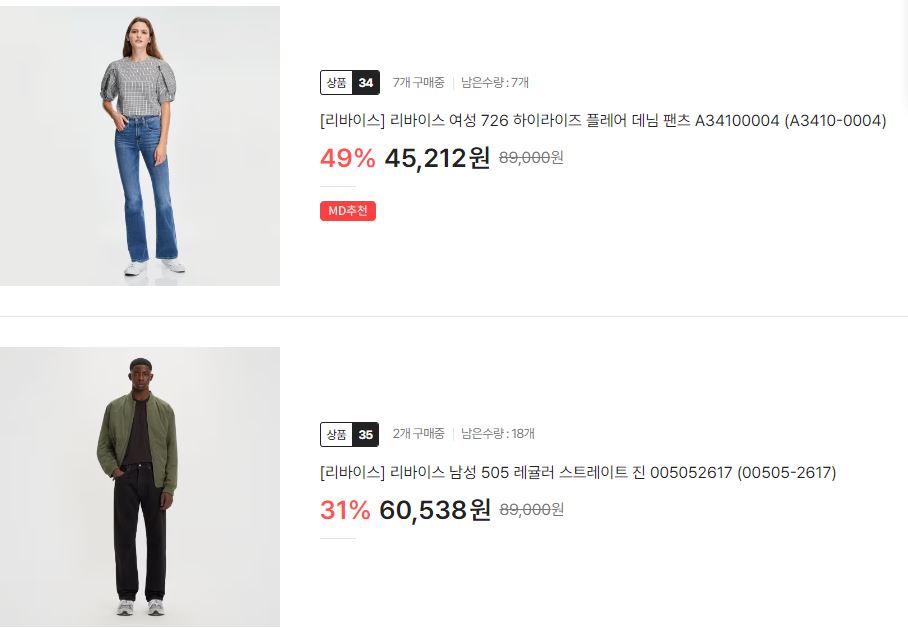Click the second struck-through 89,000원 original price

(x=531, y=510)
